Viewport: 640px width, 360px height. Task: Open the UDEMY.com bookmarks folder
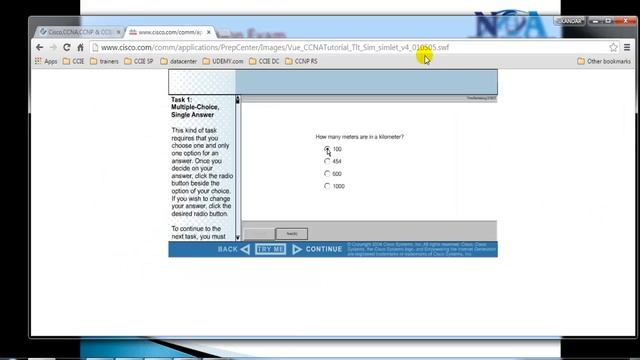point(223,61)
